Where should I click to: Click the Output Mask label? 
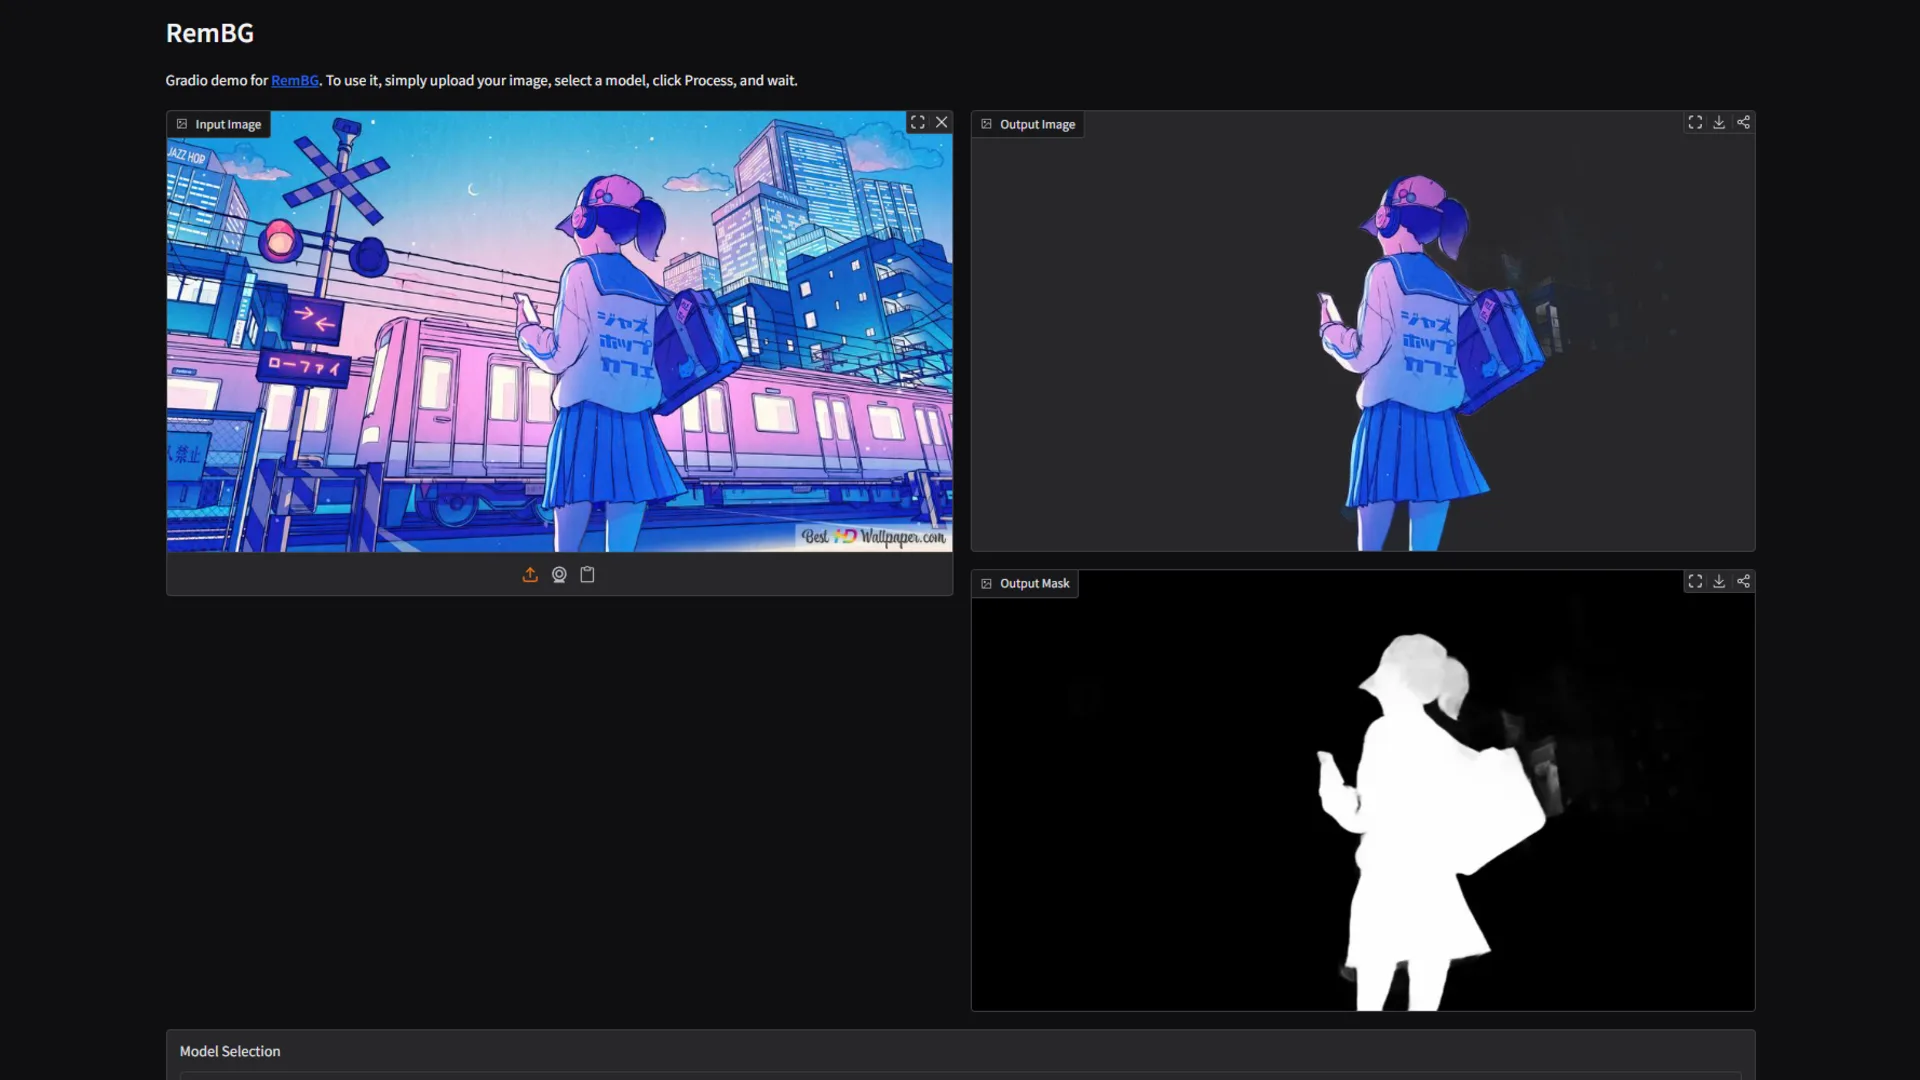[x=1024, y=583]
